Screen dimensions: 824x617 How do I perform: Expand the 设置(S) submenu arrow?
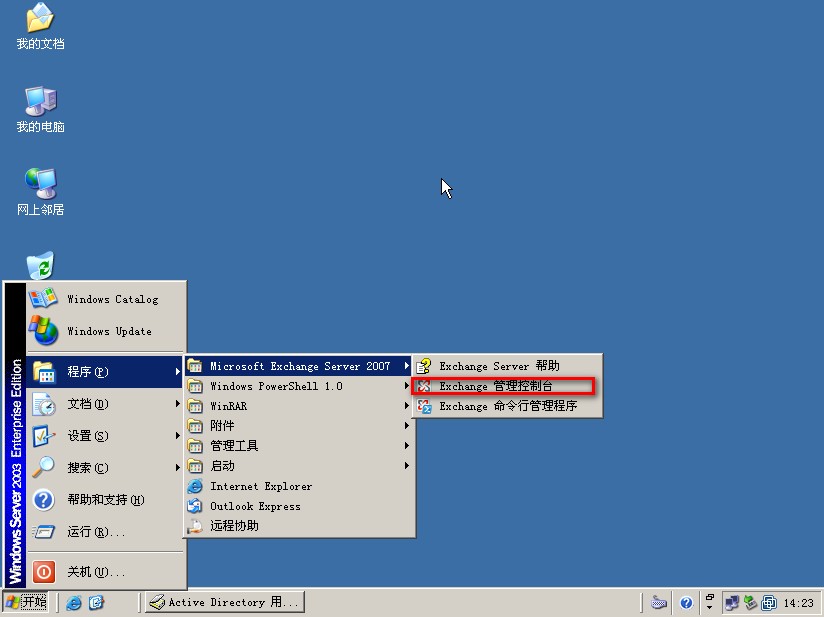tap(178, 436)
